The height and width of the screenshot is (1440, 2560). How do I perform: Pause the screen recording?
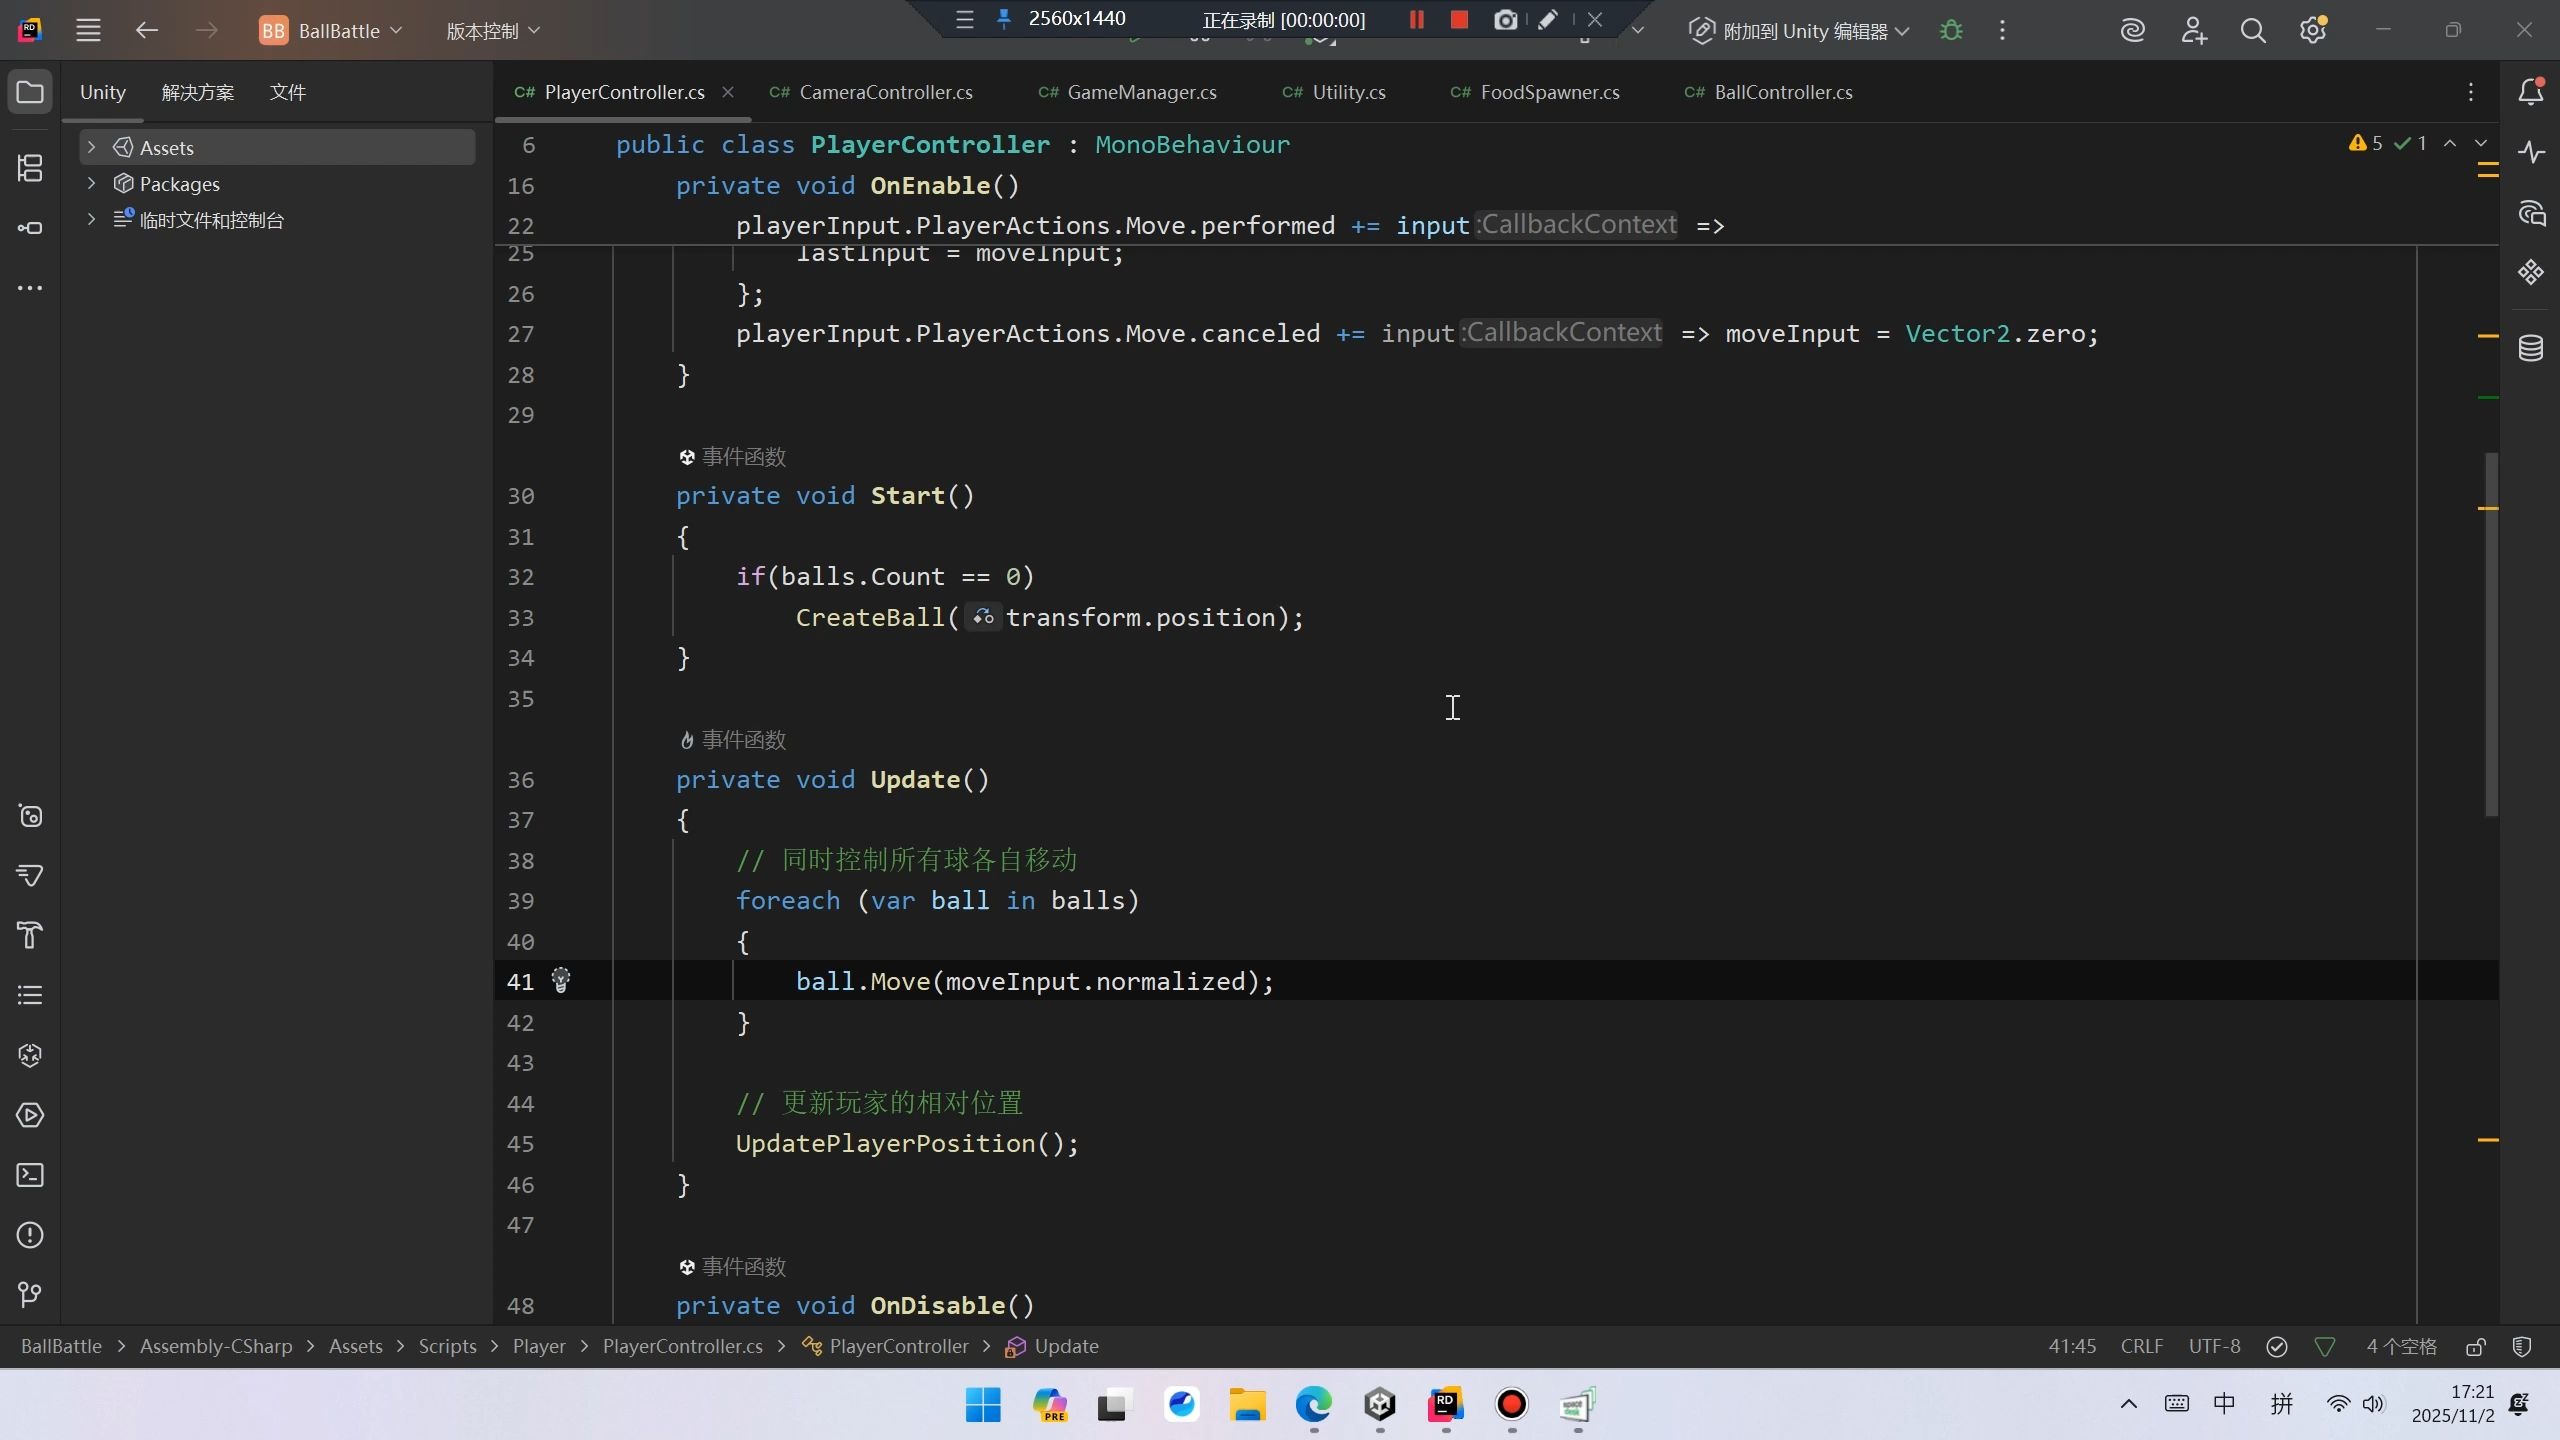coord(1416,20)
